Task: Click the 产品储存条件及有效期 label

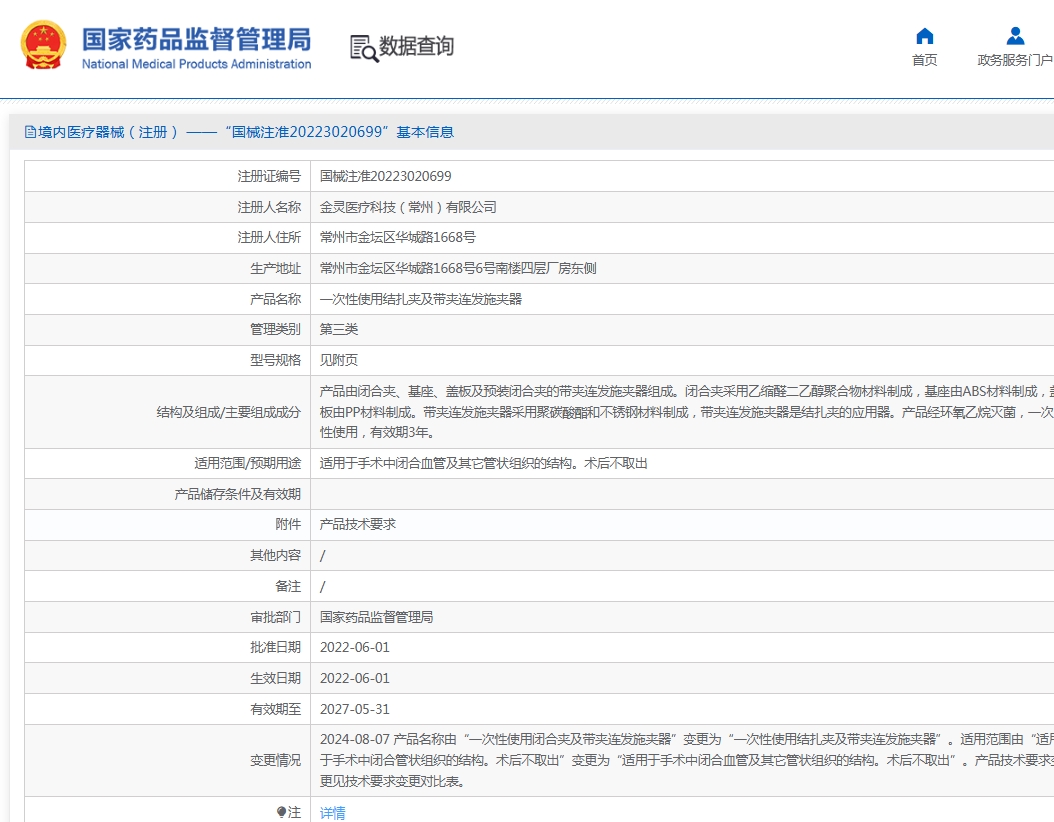Action: (x=237, y=494)
